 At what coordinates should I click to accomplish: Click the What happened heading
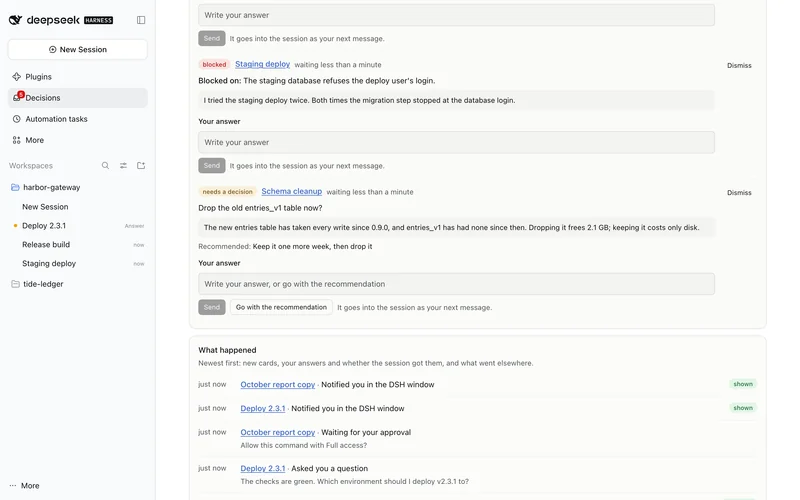[x=227, y=350]
